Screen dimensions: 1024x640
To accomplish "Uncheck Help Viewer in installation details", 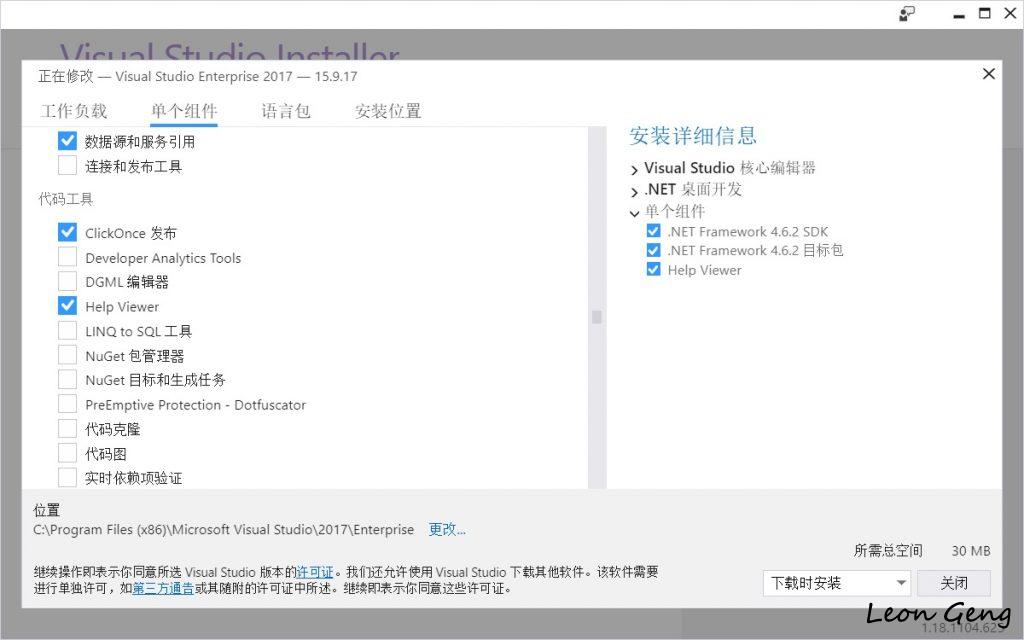I will tap(653, 270).
